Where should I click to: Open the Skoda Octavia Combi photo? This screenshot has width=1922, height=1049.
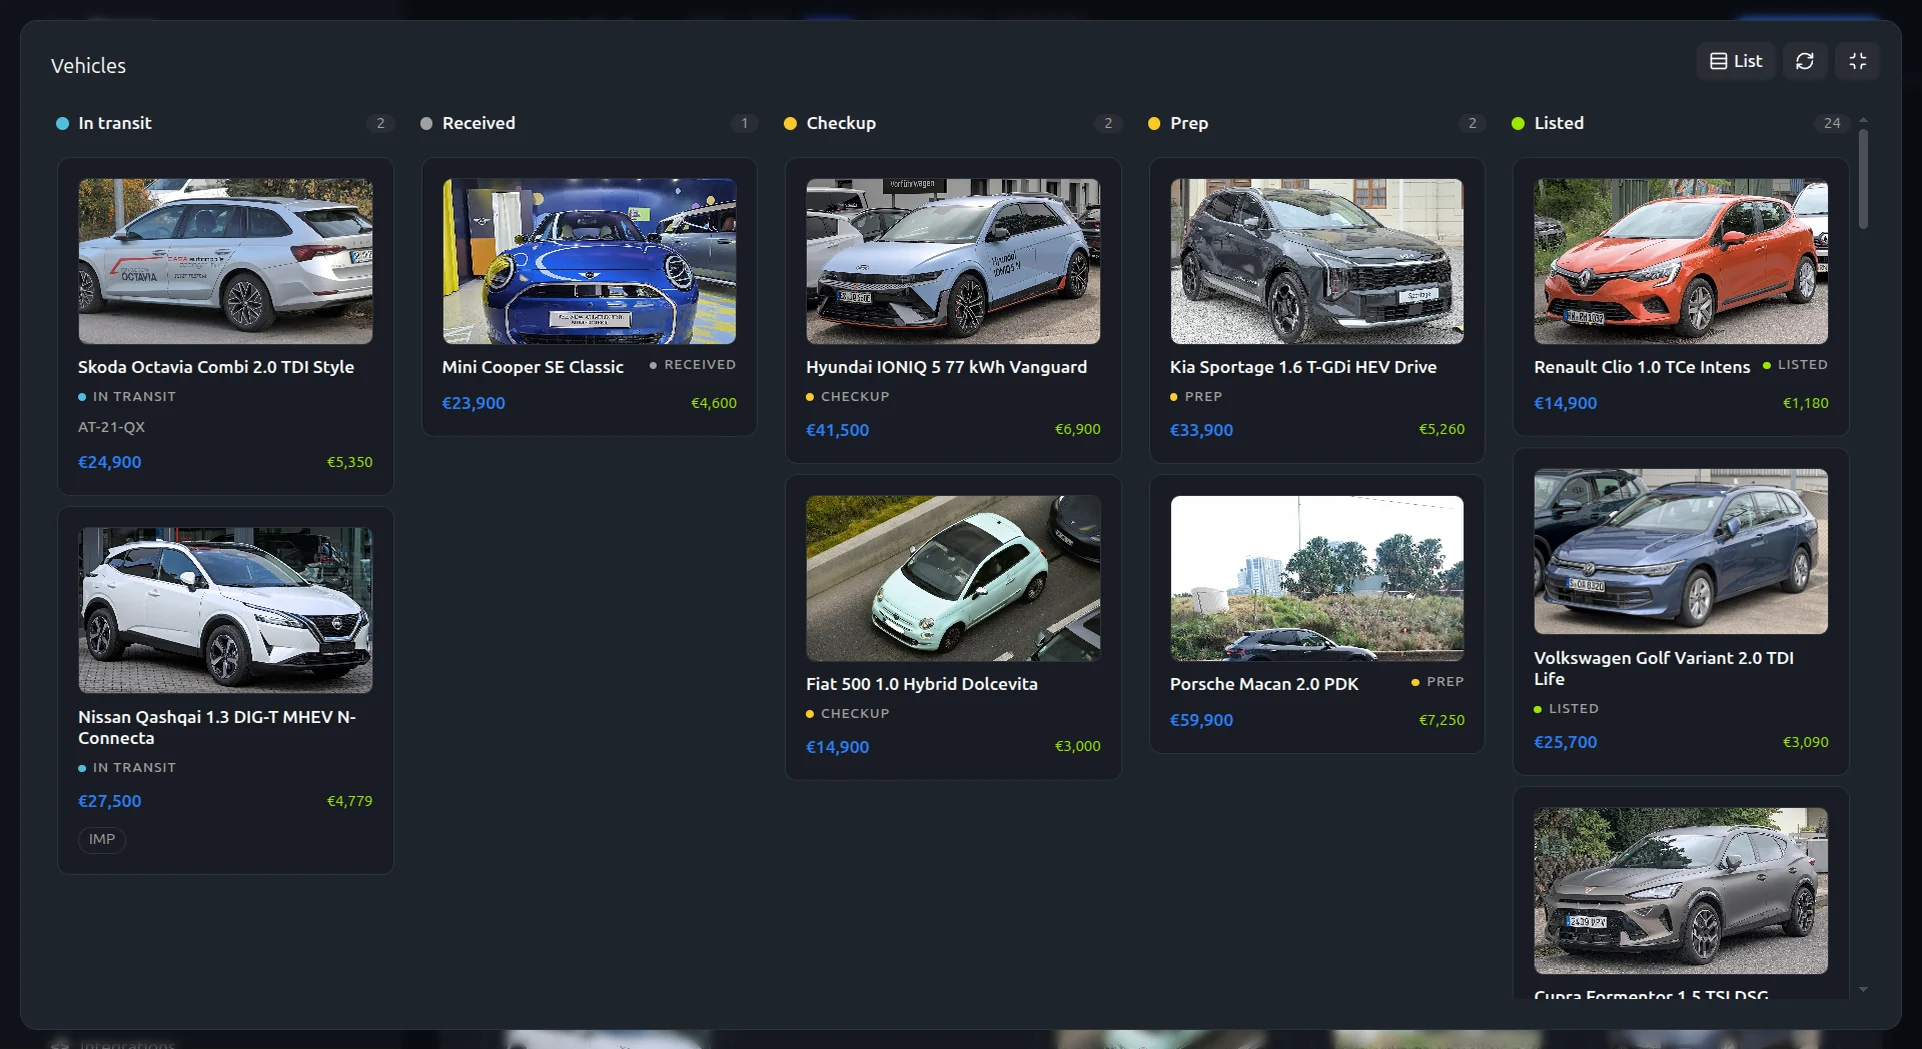click(x=226, y=261)
